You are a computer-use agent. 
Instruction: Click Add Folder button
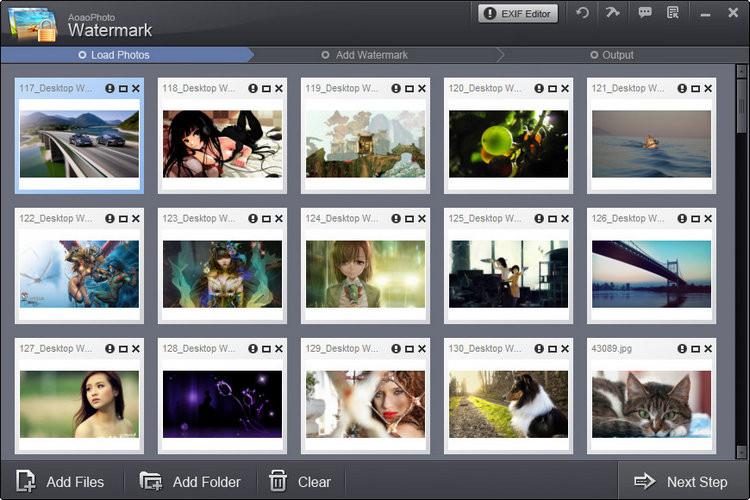[190, 481]
